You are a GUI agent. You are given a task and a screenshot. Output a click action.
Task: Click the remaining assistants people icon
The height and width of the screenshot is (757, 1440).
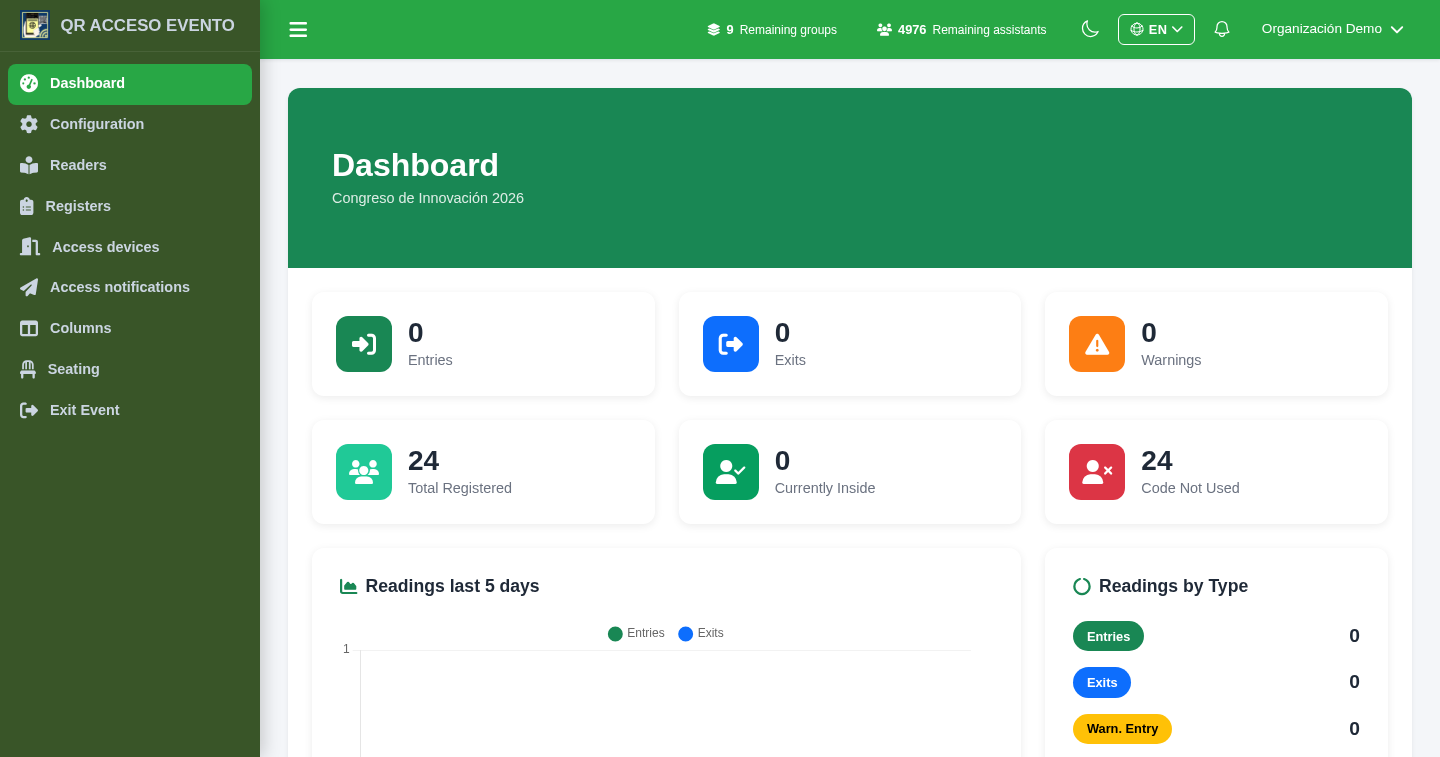coord(884,30)
